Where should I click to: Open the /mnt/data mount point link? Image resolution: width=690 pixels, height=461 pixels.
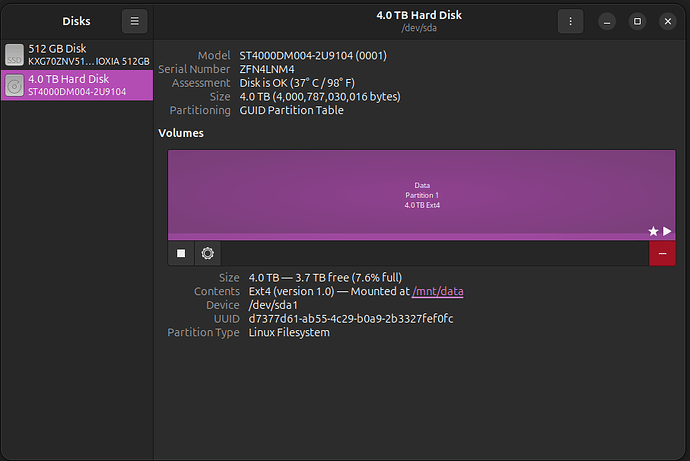437,291
